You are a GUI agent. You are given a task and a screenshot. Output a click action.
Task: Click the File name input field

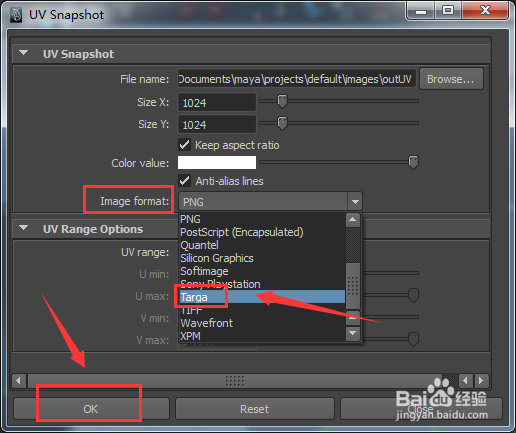pos(297,79)
